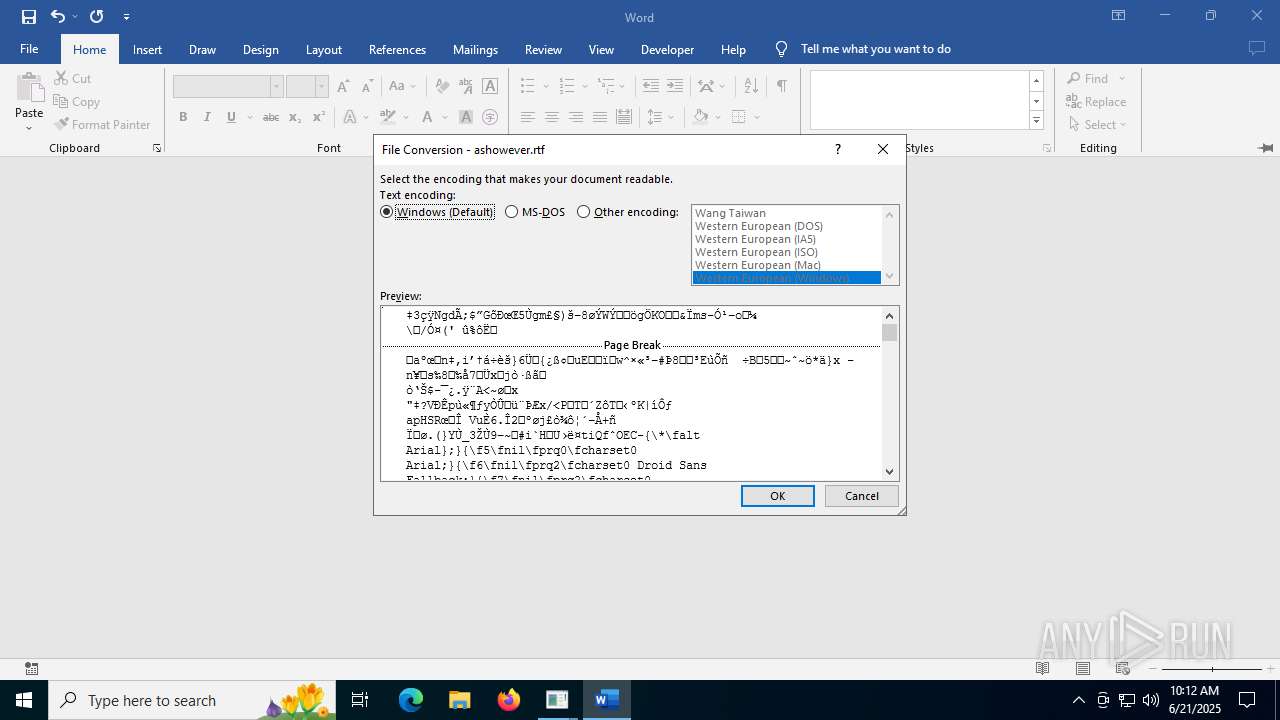The image size is (1280, 720).
Task: Align text left icon
Action: coord(527,117)
